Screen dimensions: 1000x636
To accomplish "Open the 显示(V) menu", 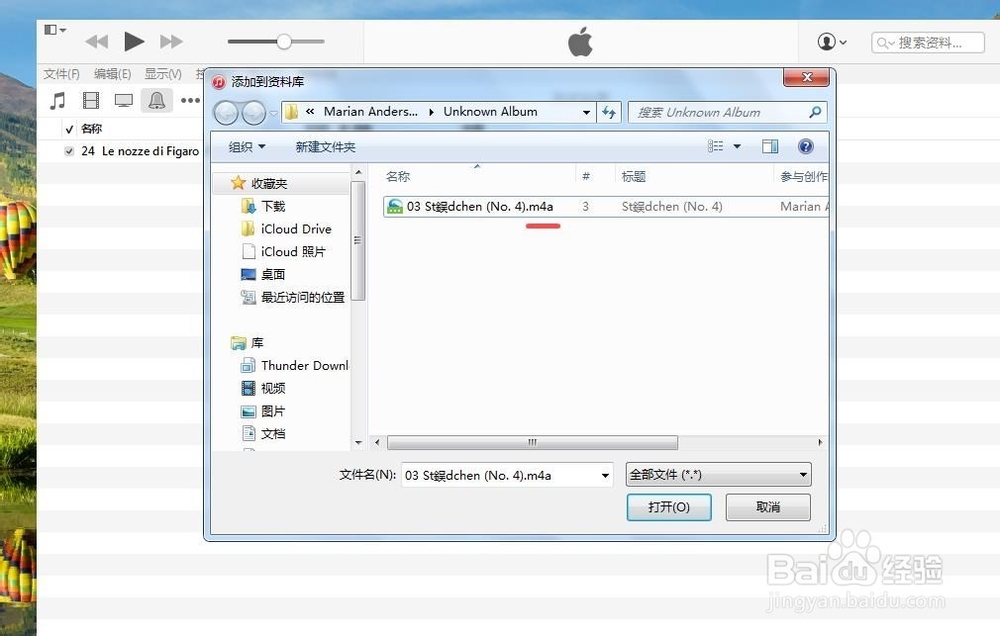I will (163, 74).
